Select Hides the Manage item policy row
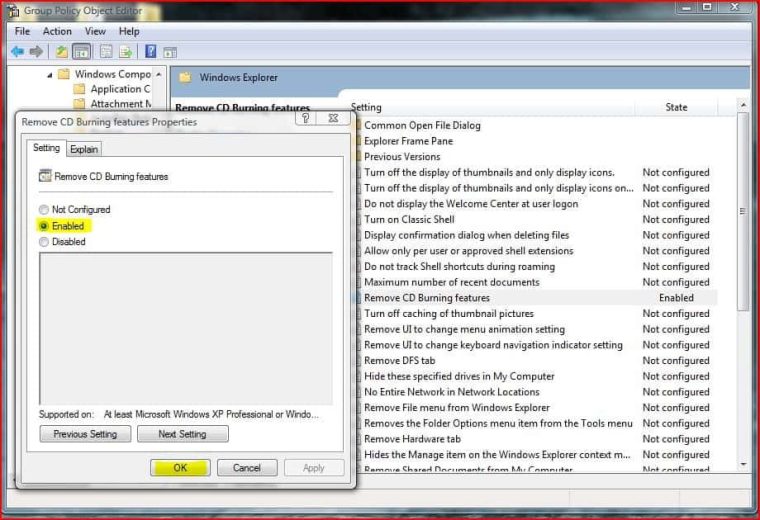The width and height of the screenshot is (760, 520). click(x=497, y=455)
